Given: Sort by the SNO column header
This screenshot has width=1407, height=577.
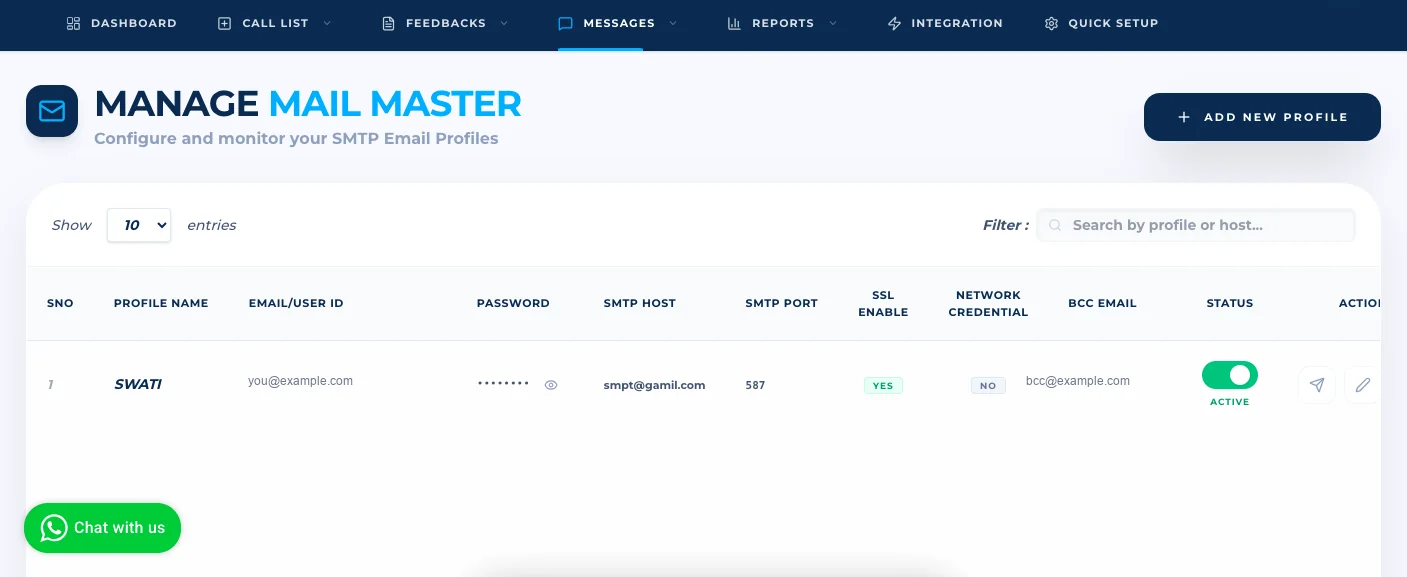Looking at the screenshot, I should pyautogui.click(x=60, y=303).
